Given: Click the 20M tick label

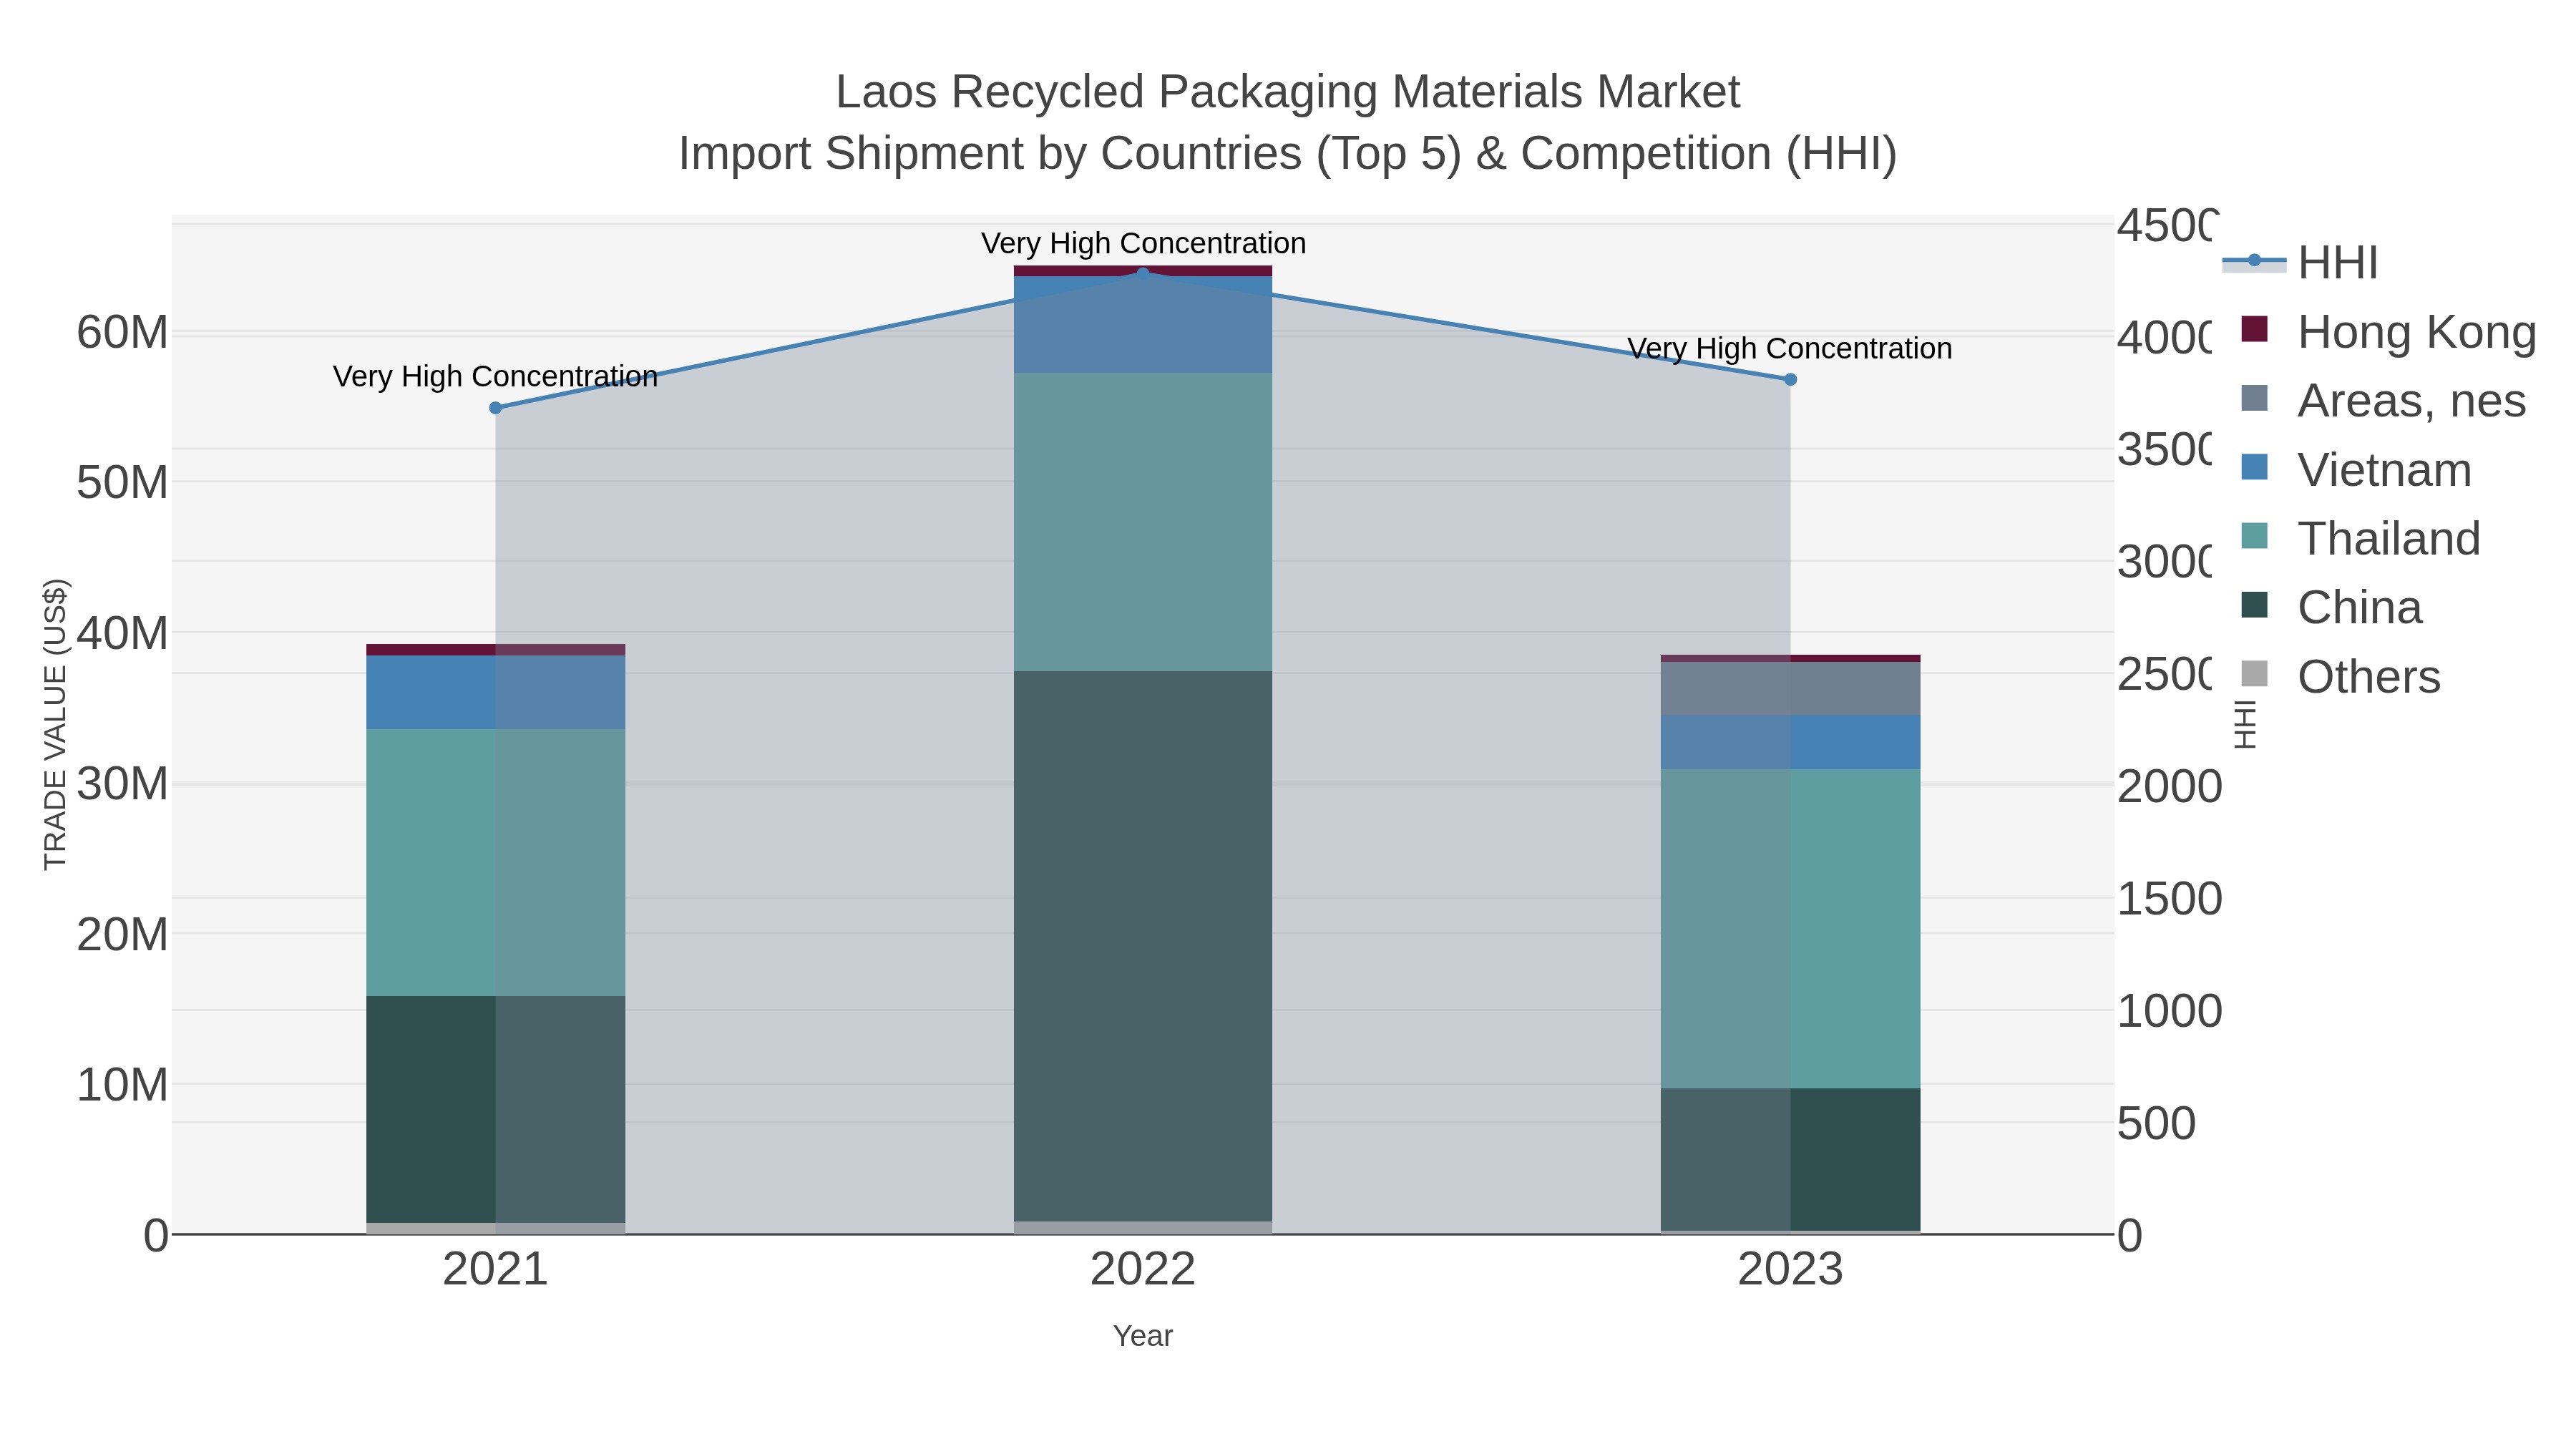Looking at the screenshot, I should pos(122,935).
